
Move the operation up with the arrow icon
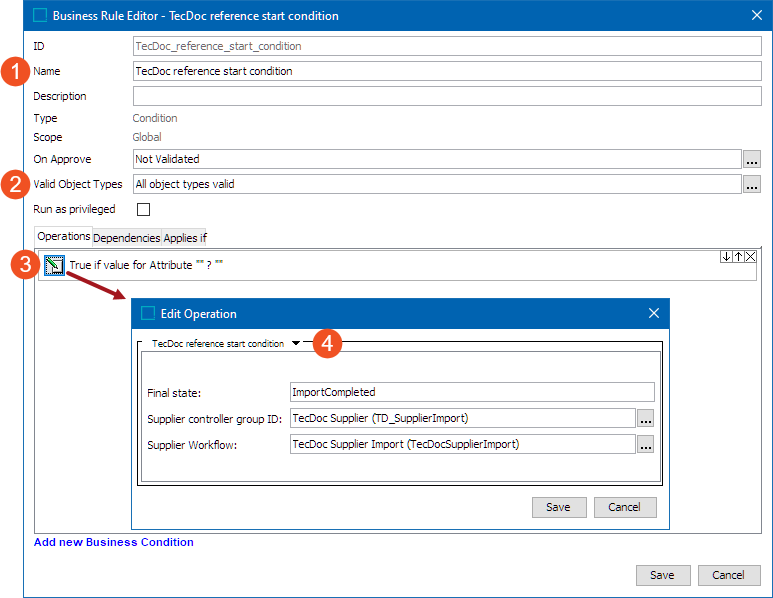(x=738, y=256)
